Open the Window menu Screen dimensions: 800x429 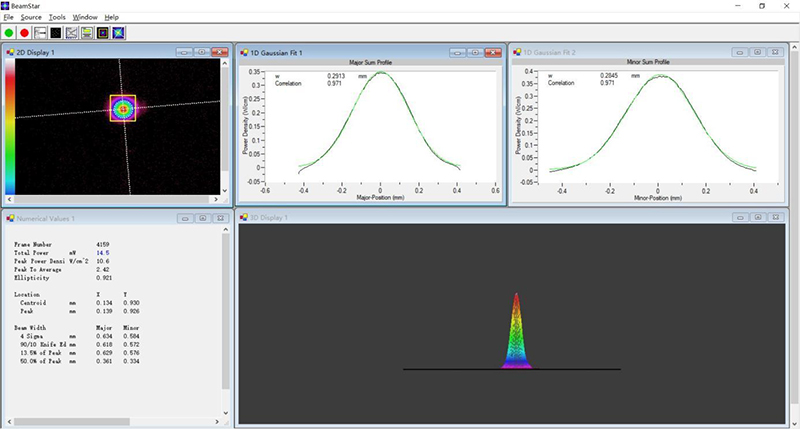click(x=85, y=18)
